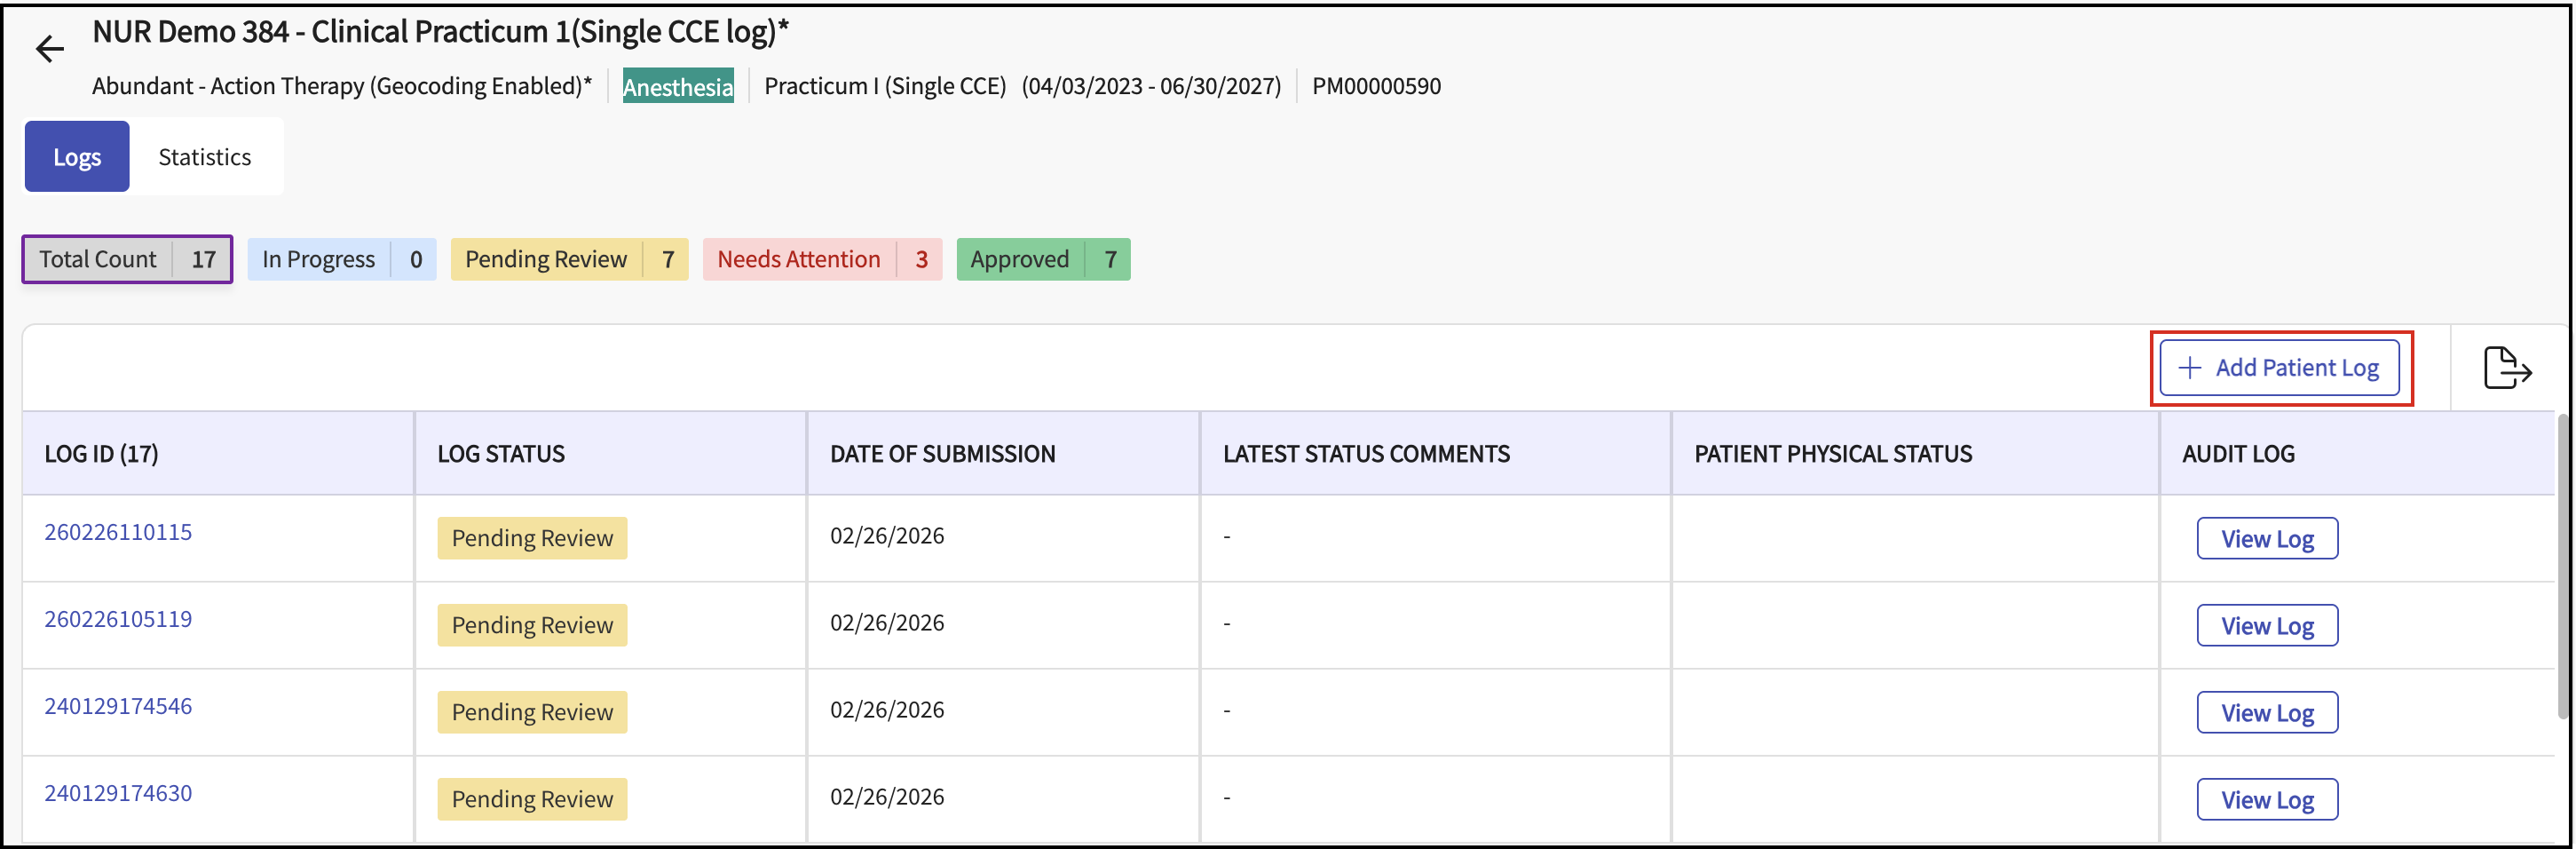This screenshot has width=2576, height=849.
Task: Filter logs by Pending Review status
Action: [x=569, y=260]
